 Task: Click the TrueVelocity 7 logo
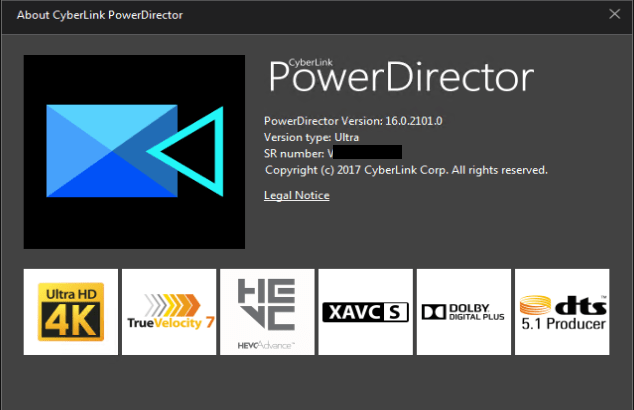point(169,312)
